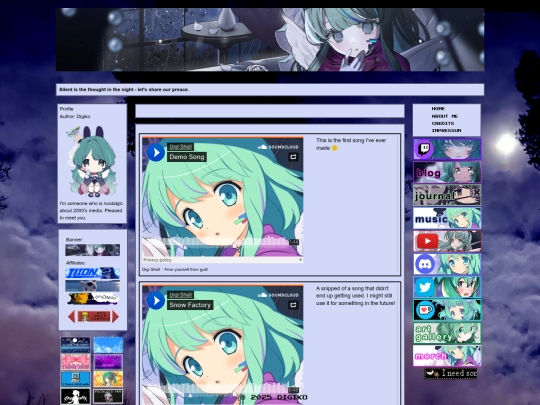Image resolution: width=540 pixels, height=405 pixels.
Task: Open the Discord banner link
Action: [447, 264]
